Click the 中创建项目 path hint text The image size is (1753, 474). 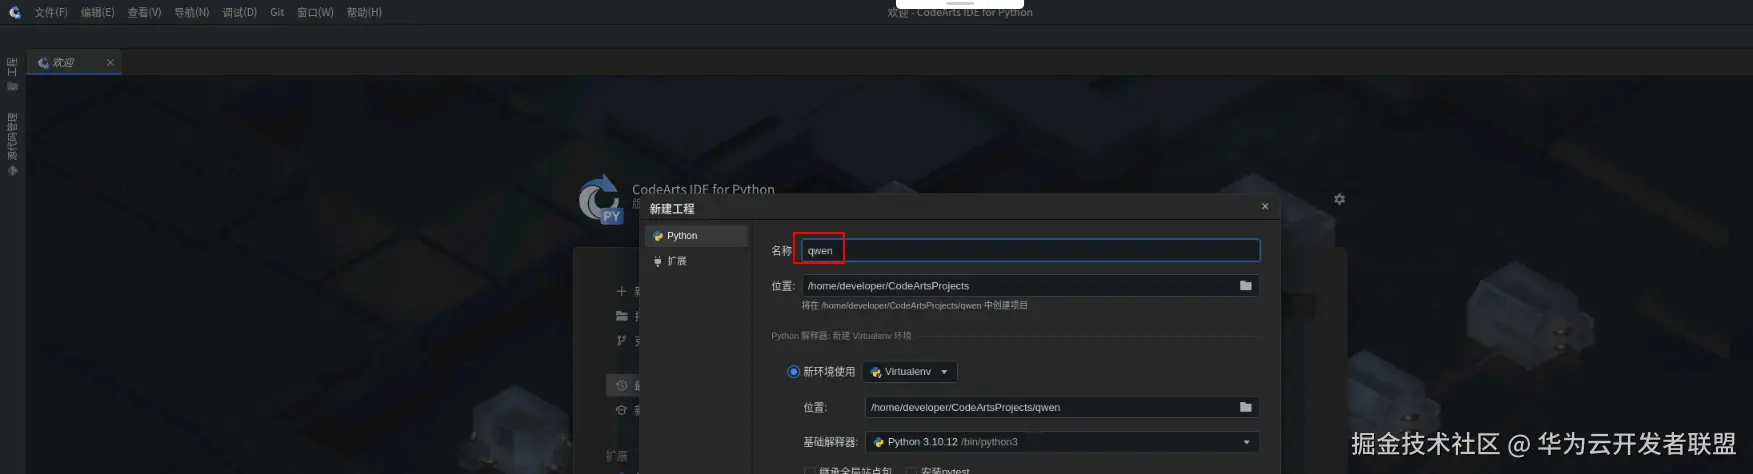click(915, 306)
